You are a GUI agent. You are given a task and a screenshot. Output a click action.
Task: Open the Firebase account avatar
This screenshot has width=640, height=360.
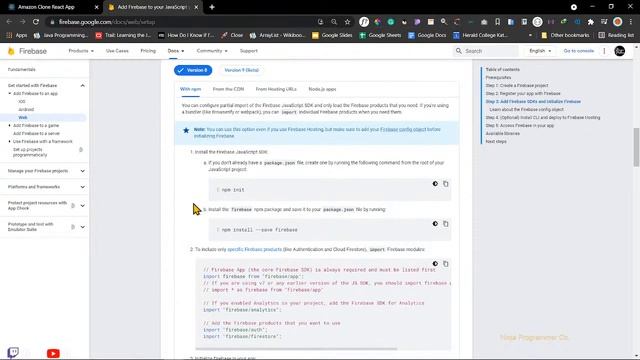[x=619, y=51]
